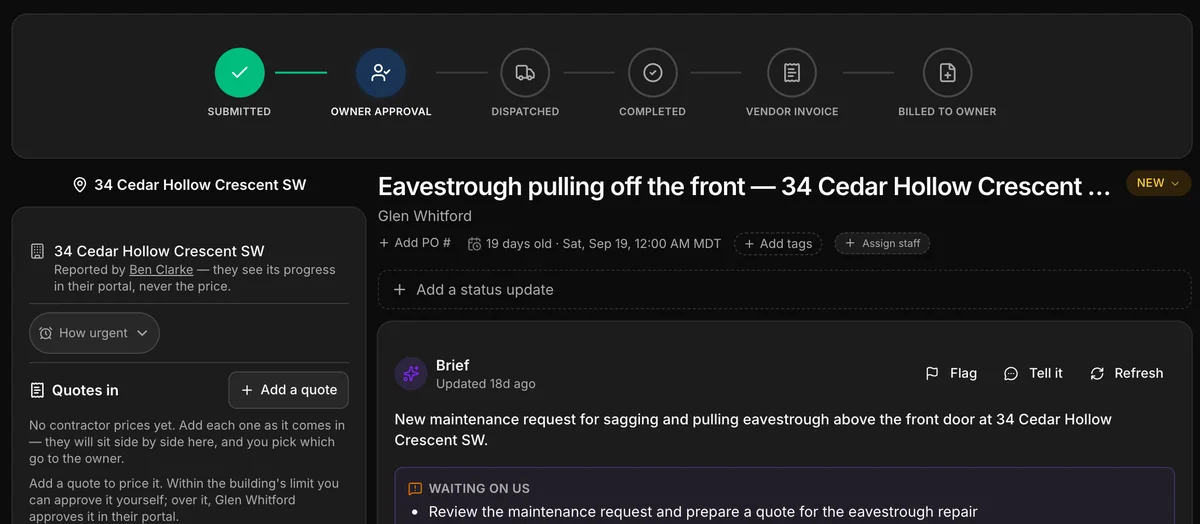Click the Submitted checkmark step icon
The height and width of the screenshot is (524, 1200).
tap(240, 73)
